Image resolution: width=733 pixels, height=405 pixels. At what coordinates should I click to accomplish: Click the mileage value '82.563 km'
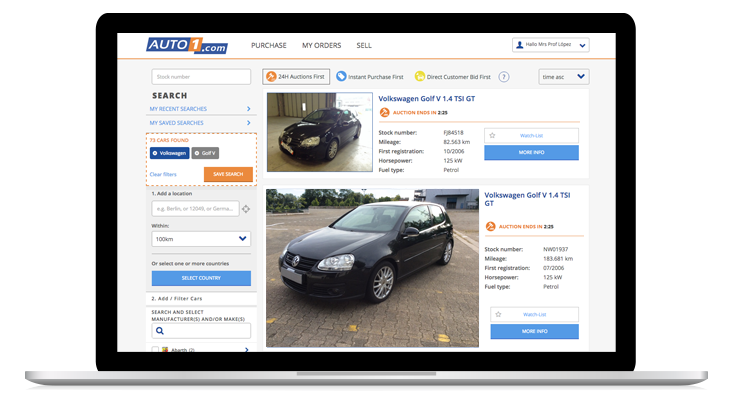457,142
